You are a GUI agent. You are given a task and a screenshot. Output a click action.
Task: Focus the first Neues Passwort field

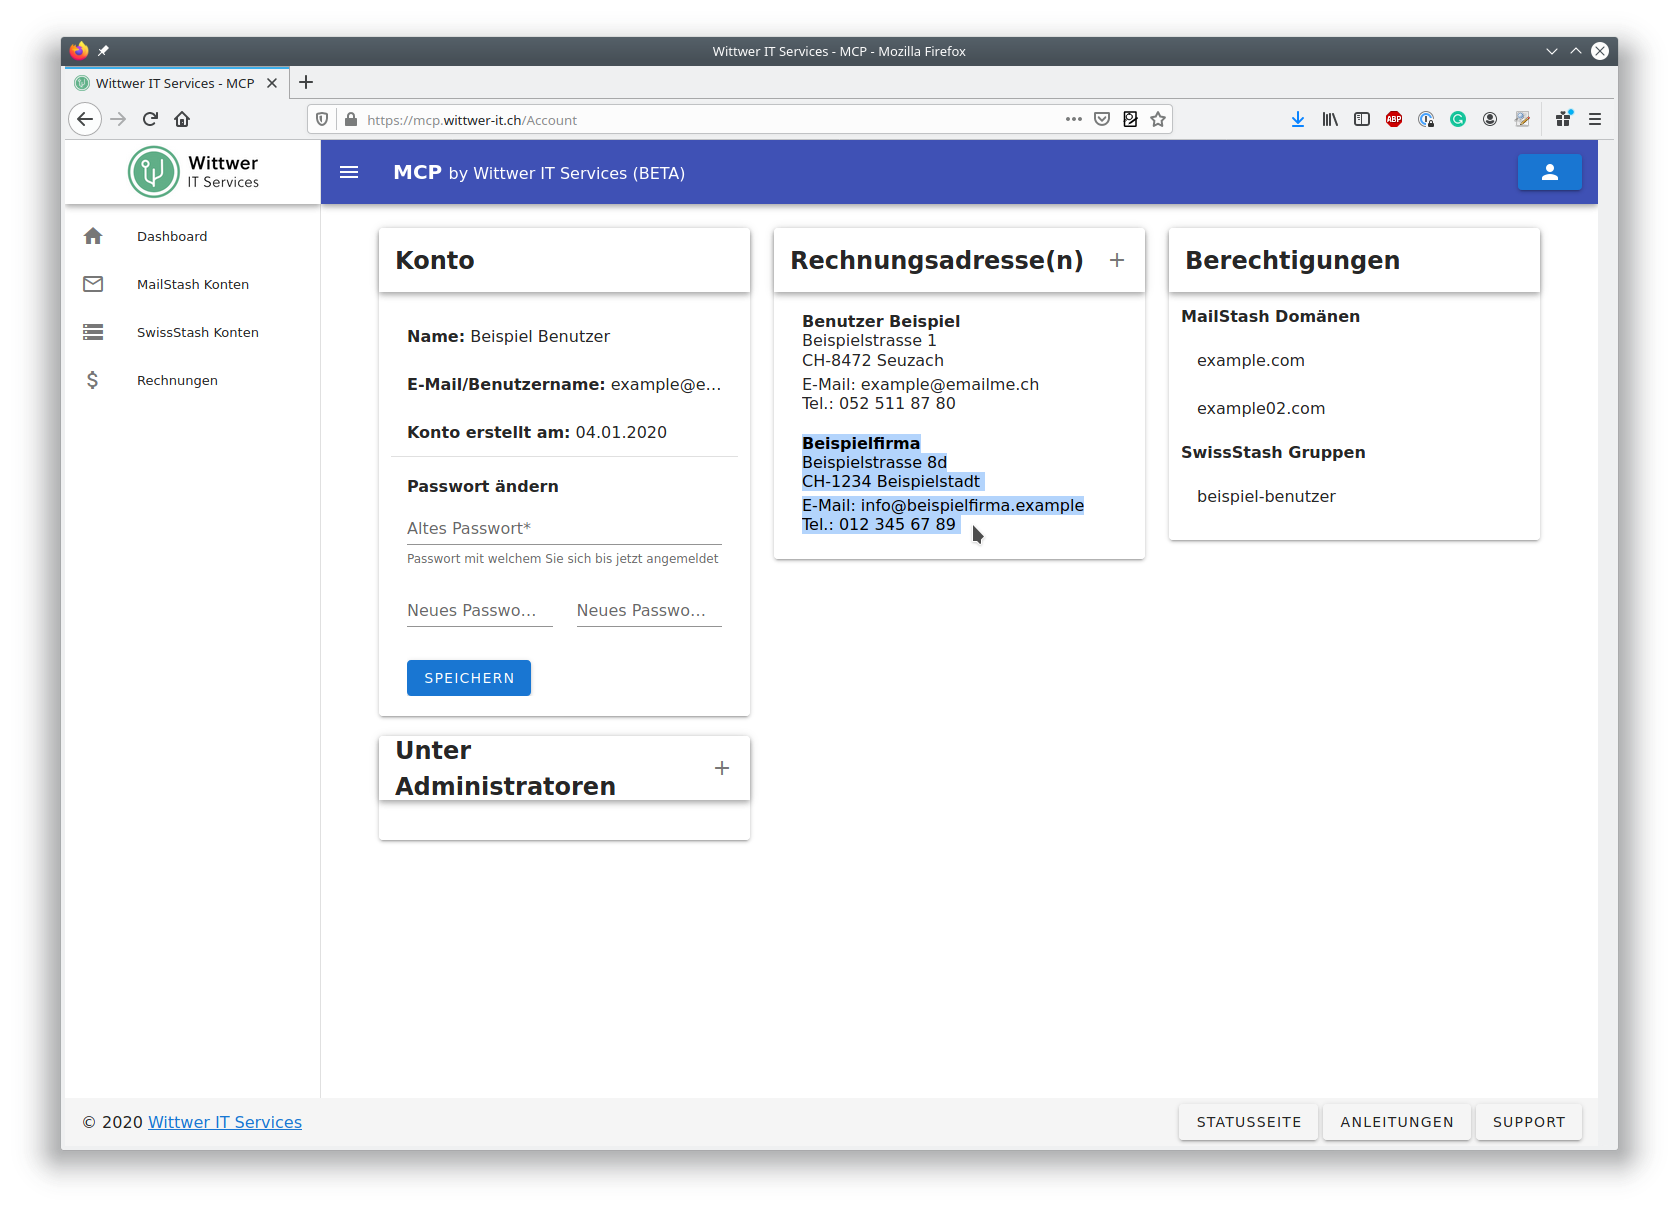click(480, 610)
